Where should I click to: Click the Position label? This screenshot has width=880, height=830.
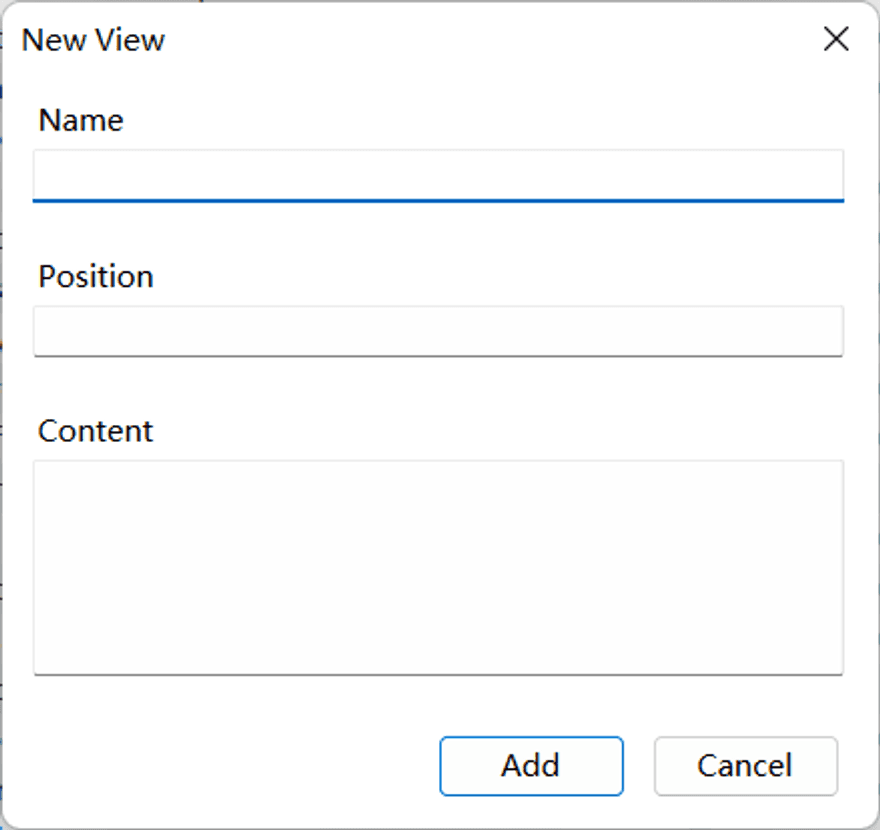coord(96,276)
